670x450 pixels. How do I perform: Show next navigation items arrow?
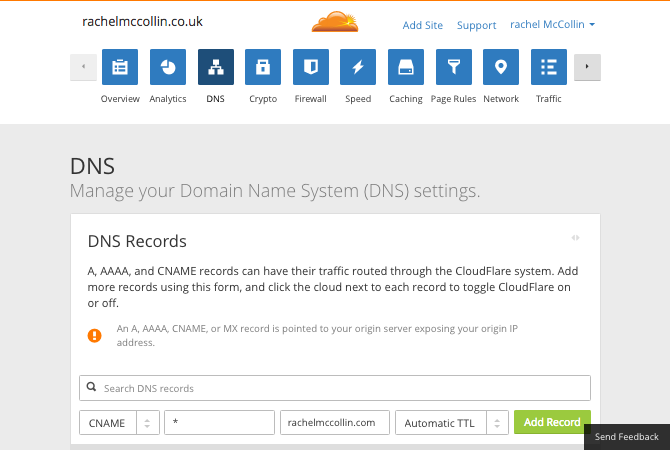(587, 67)
